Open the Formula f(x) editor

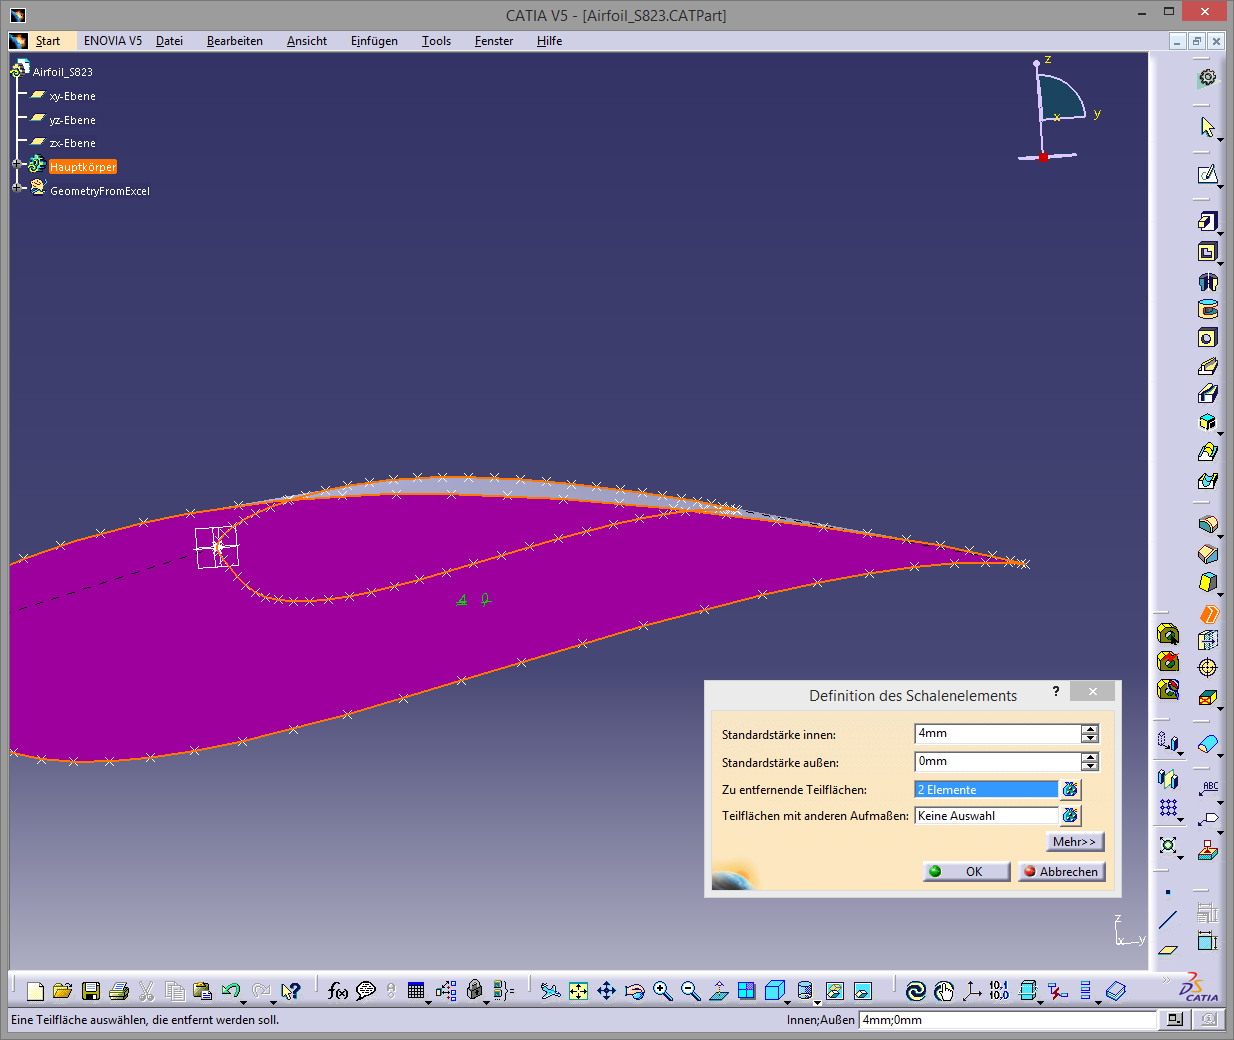(338, 991)
